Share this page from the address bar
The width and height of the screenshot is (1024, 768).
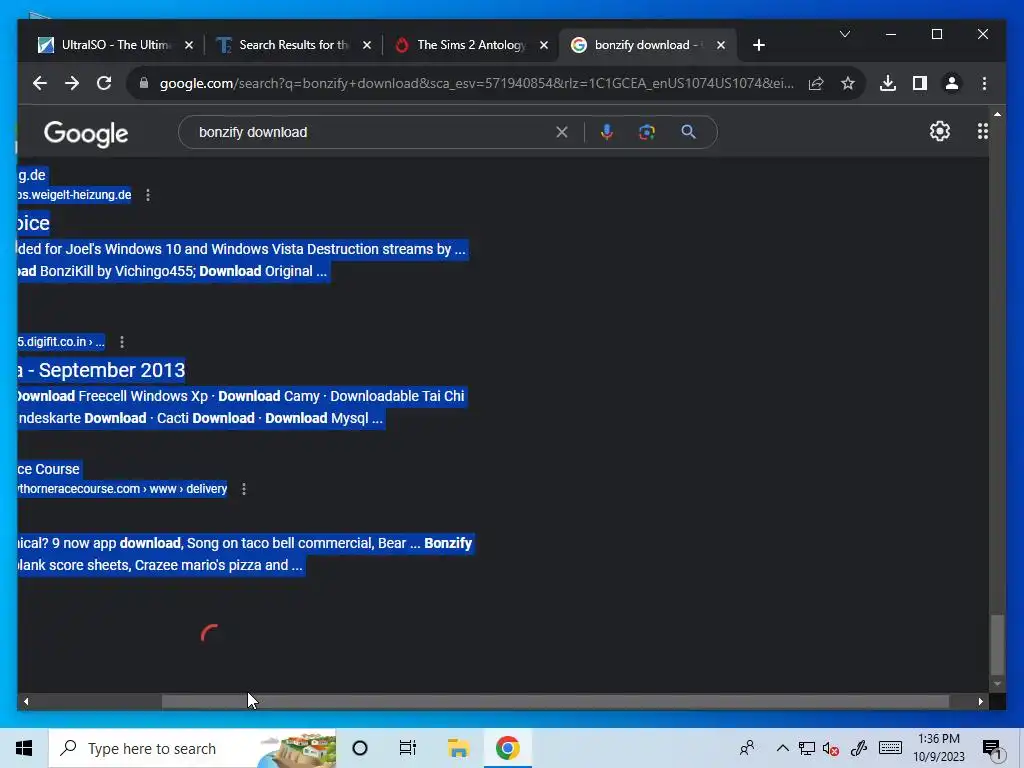click(816, 84)
